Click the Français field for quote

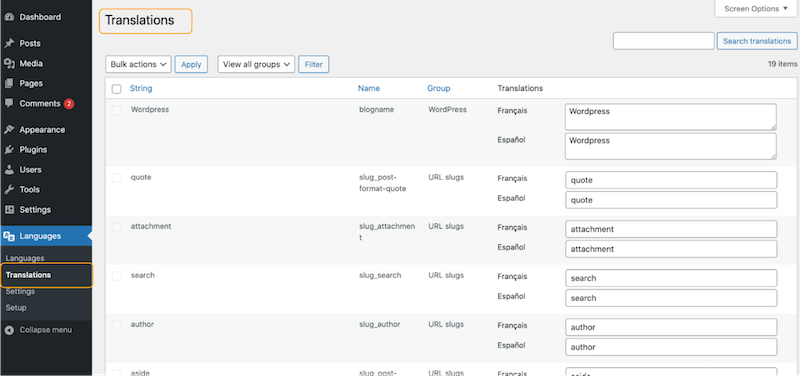[671, 180]
